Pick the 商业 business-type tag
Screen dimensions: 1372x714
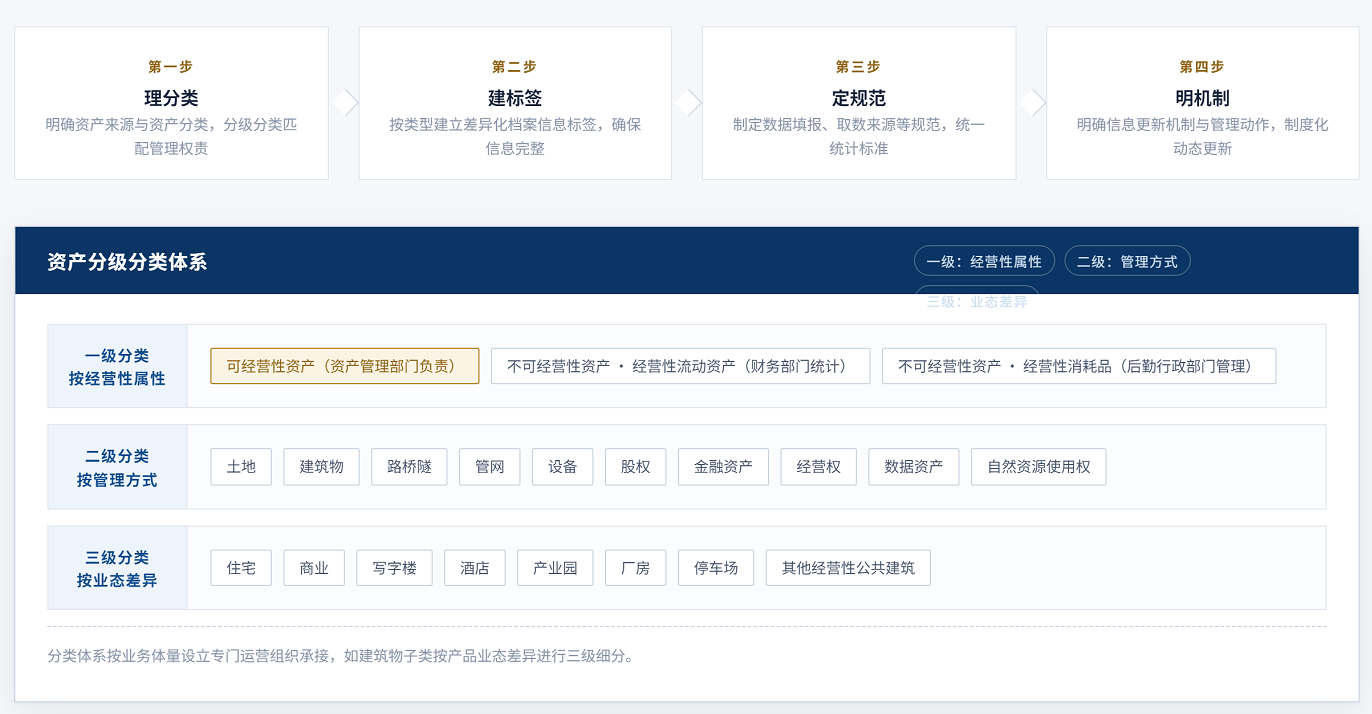[x=314, y=568]
